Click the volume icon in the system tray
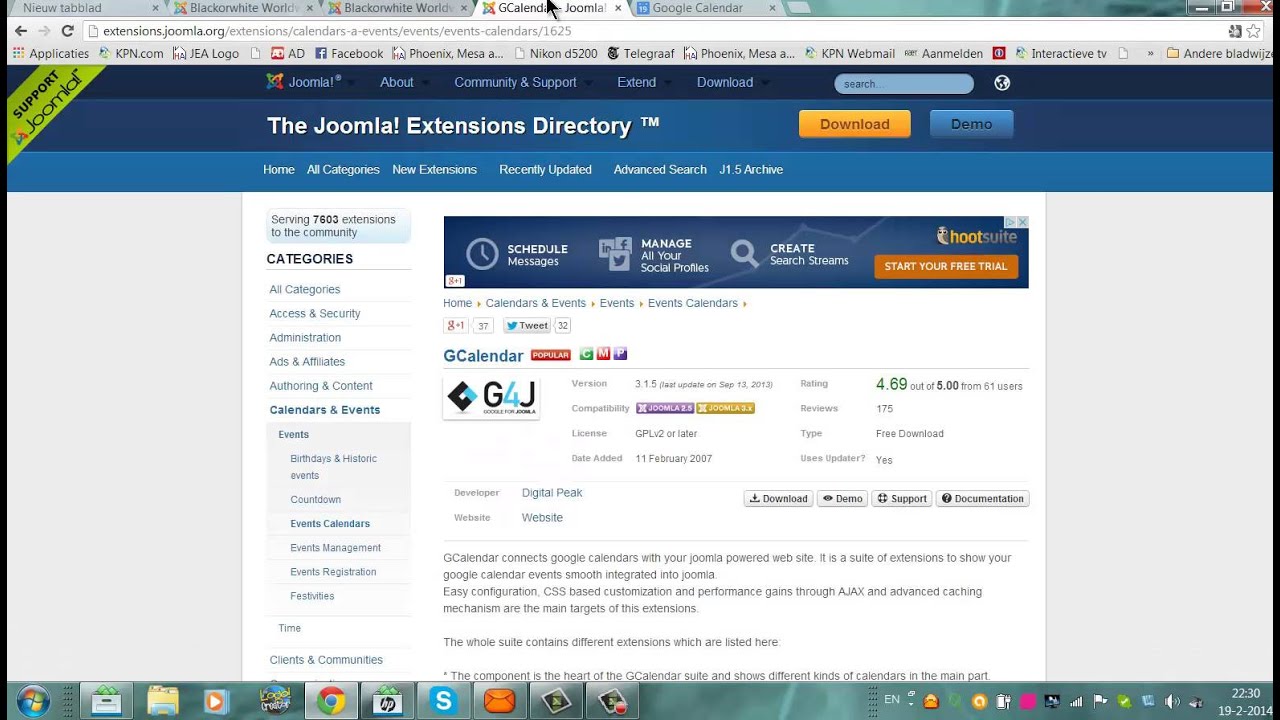 (x=1170, y=701)
